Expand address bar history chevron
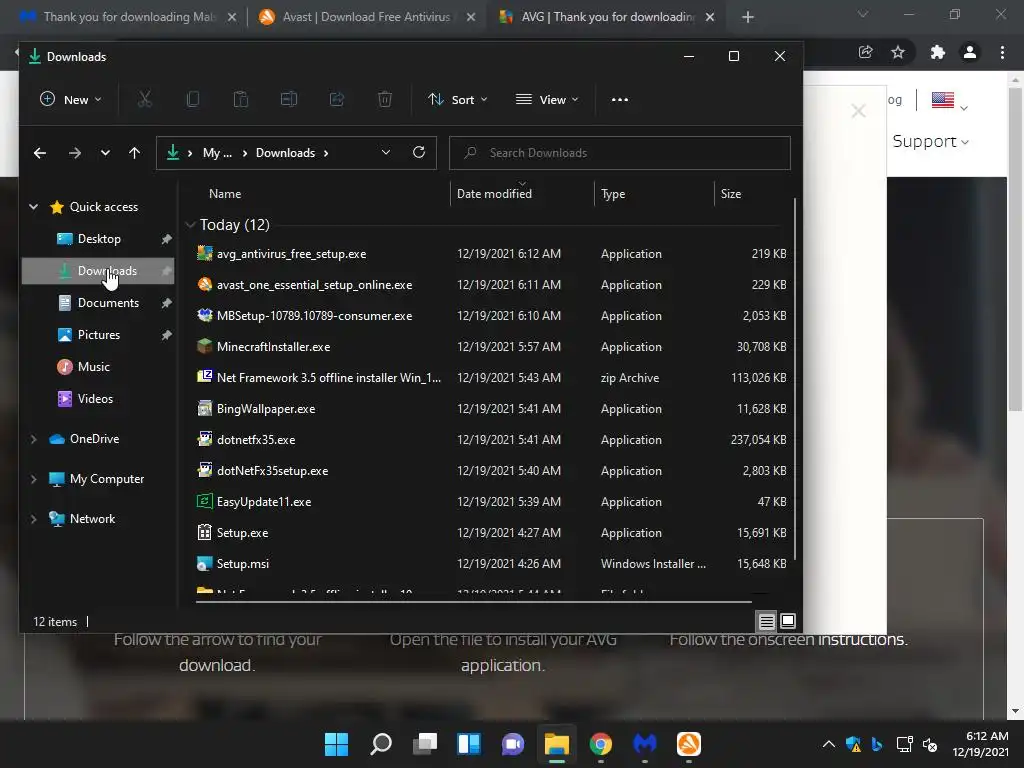1024x768 pixels. [386, 152]
